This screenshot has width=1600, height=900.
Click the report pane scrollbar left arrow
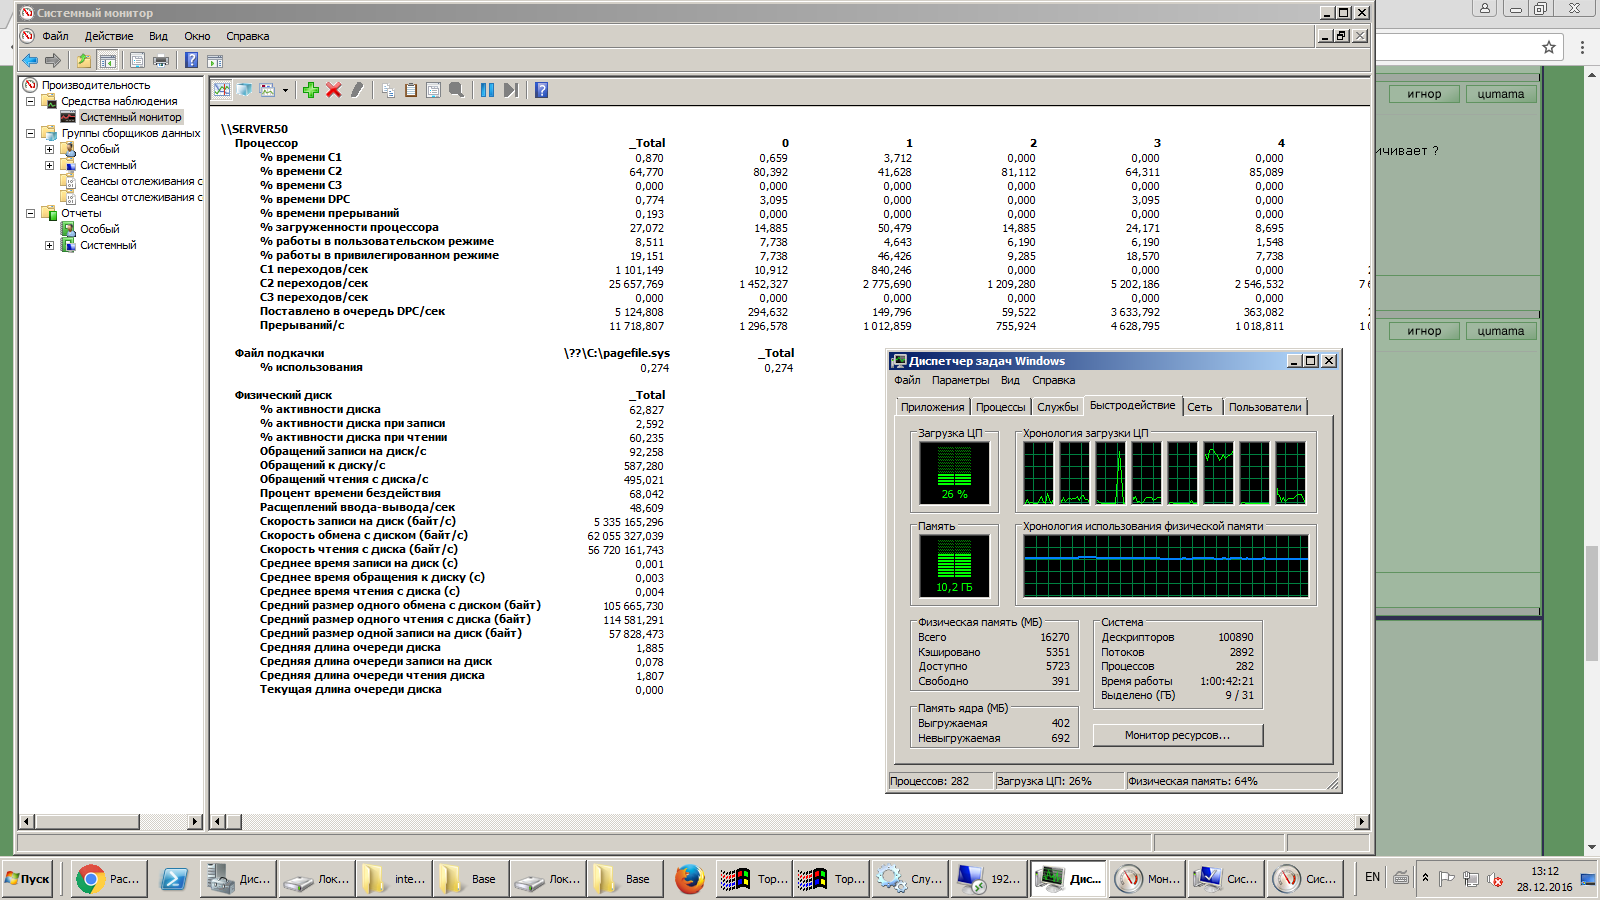(x=218, y=822)
